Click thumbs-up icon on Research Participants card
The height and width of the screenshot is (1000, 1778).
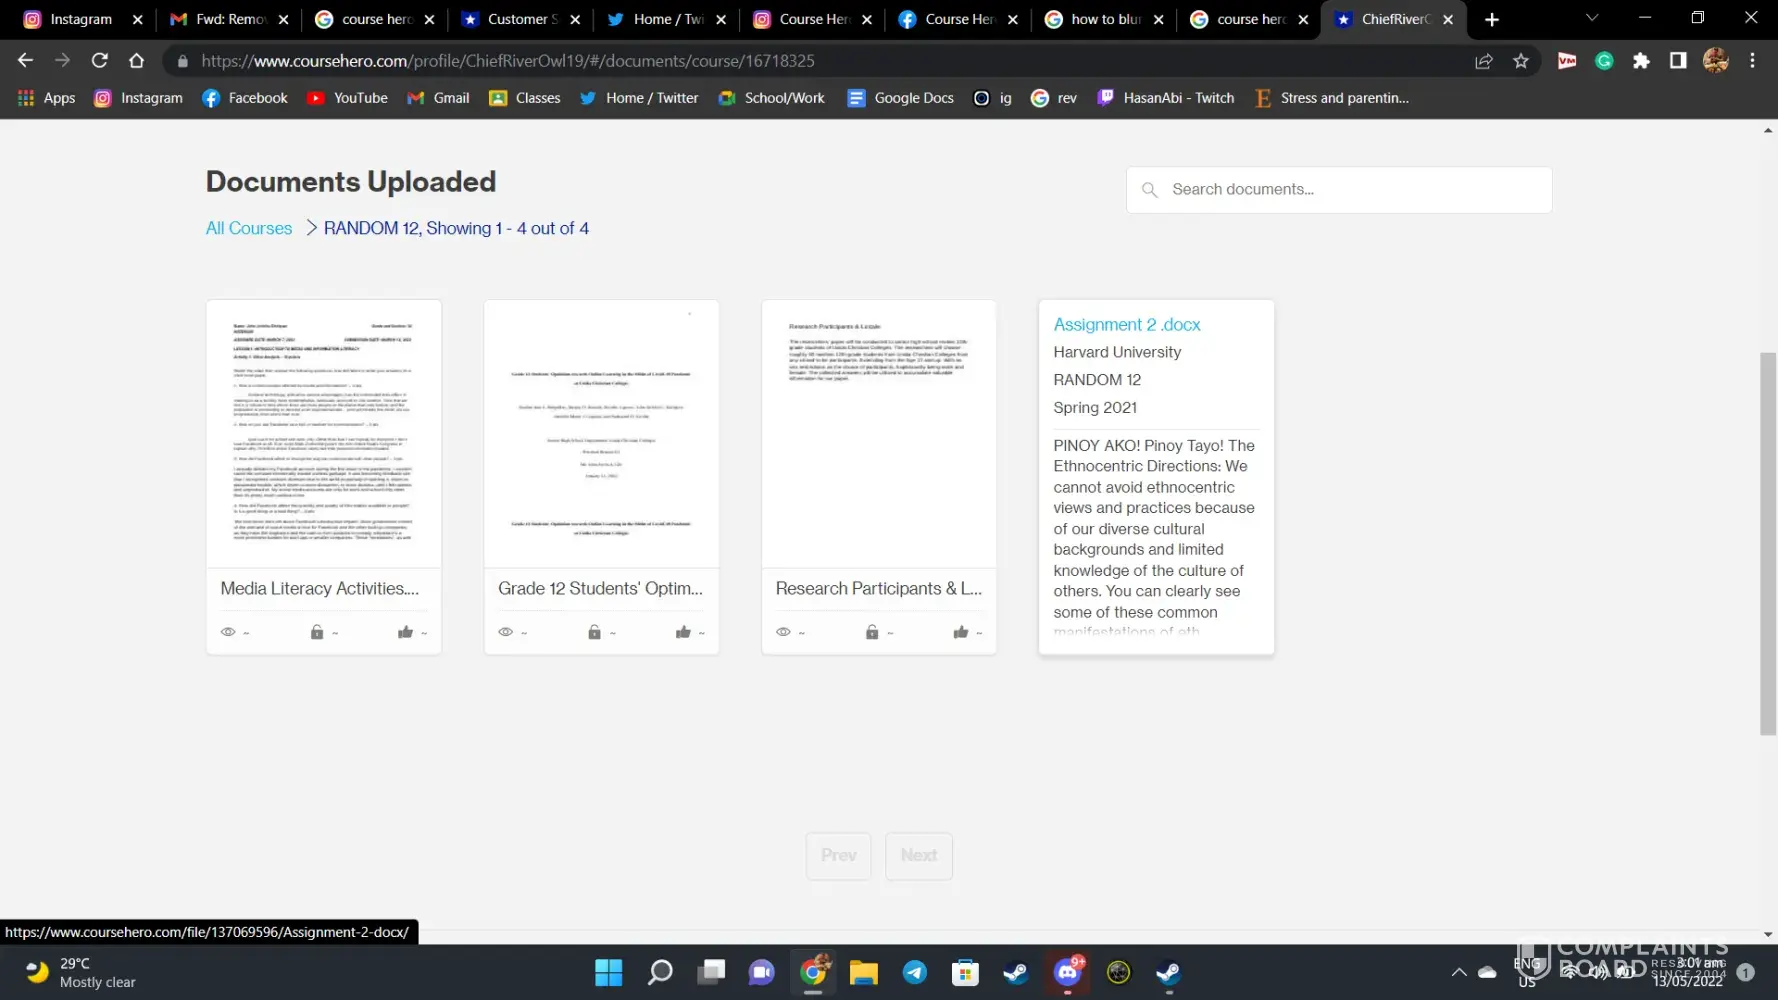pos(961,632)
